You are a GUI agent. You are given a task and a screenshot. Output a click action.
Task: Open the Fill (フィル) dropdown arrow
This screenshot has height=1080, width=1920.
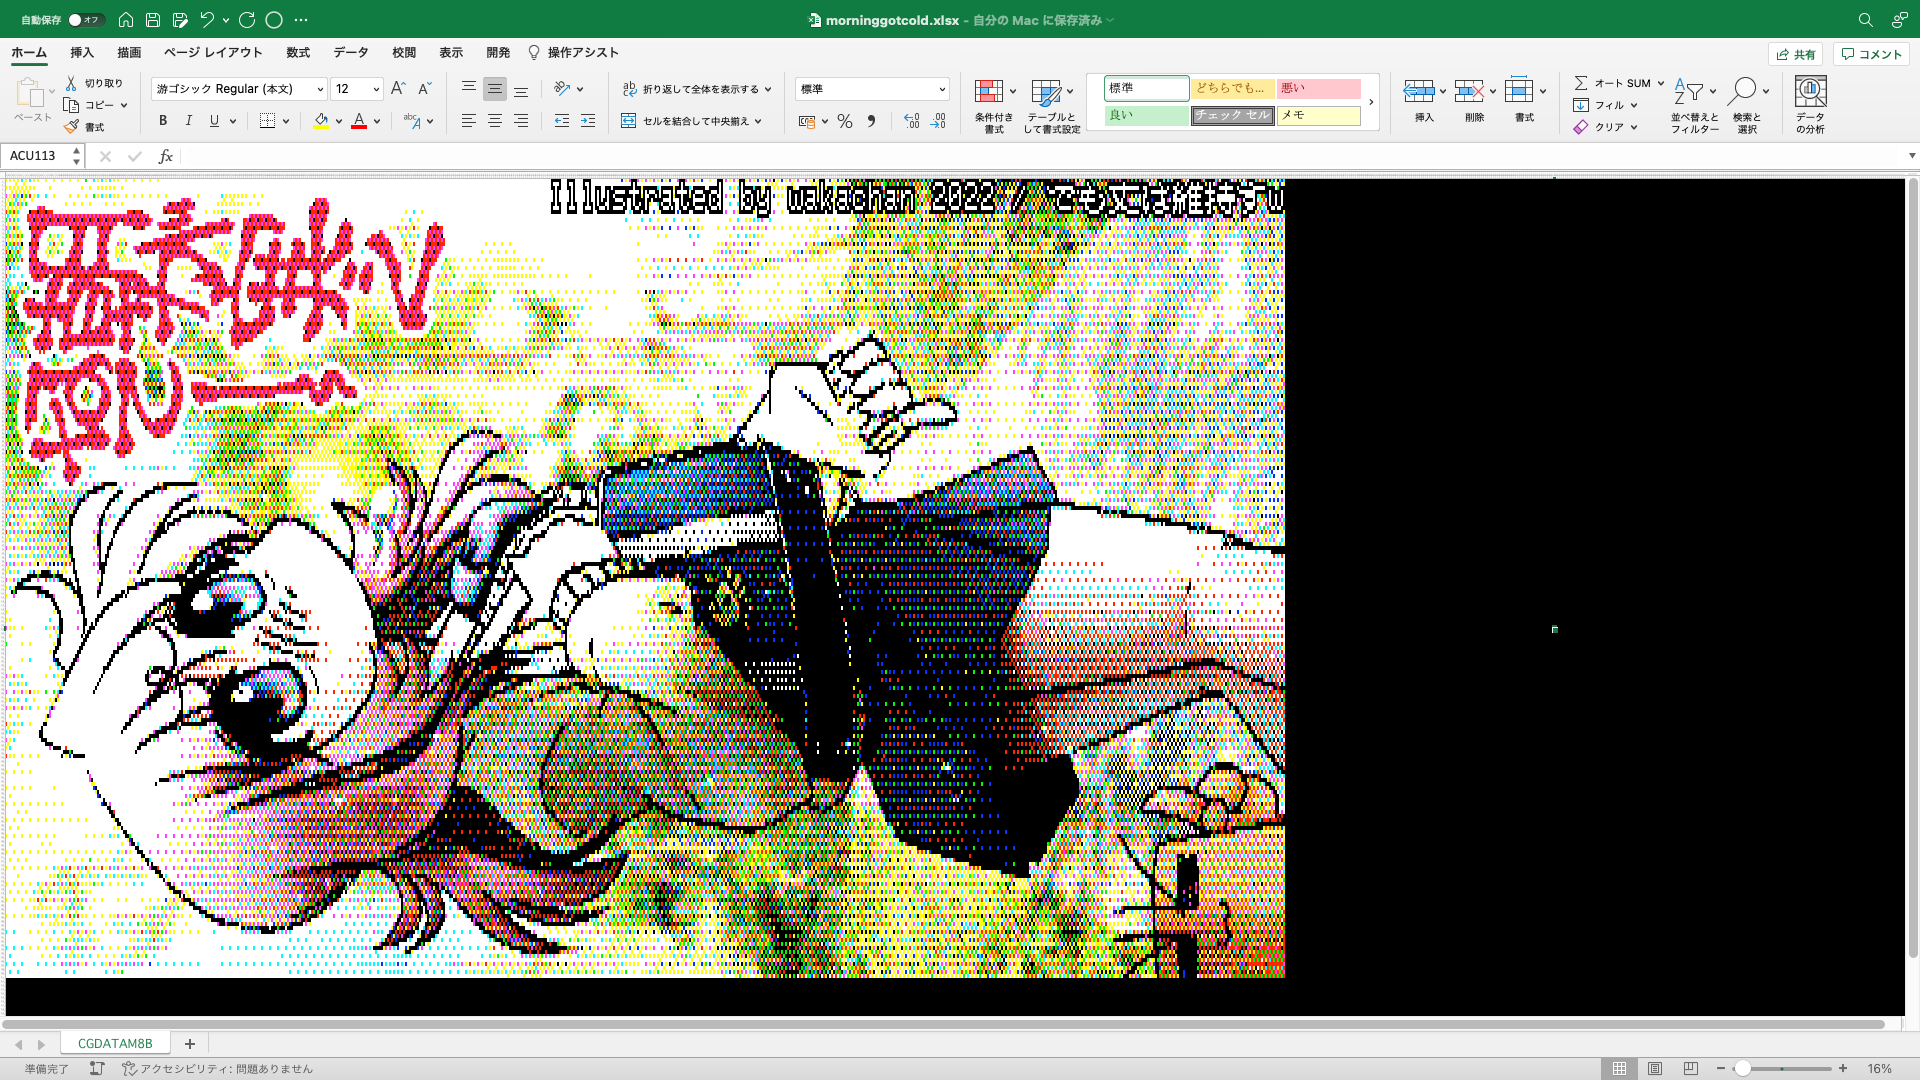tap(1634, 105)
